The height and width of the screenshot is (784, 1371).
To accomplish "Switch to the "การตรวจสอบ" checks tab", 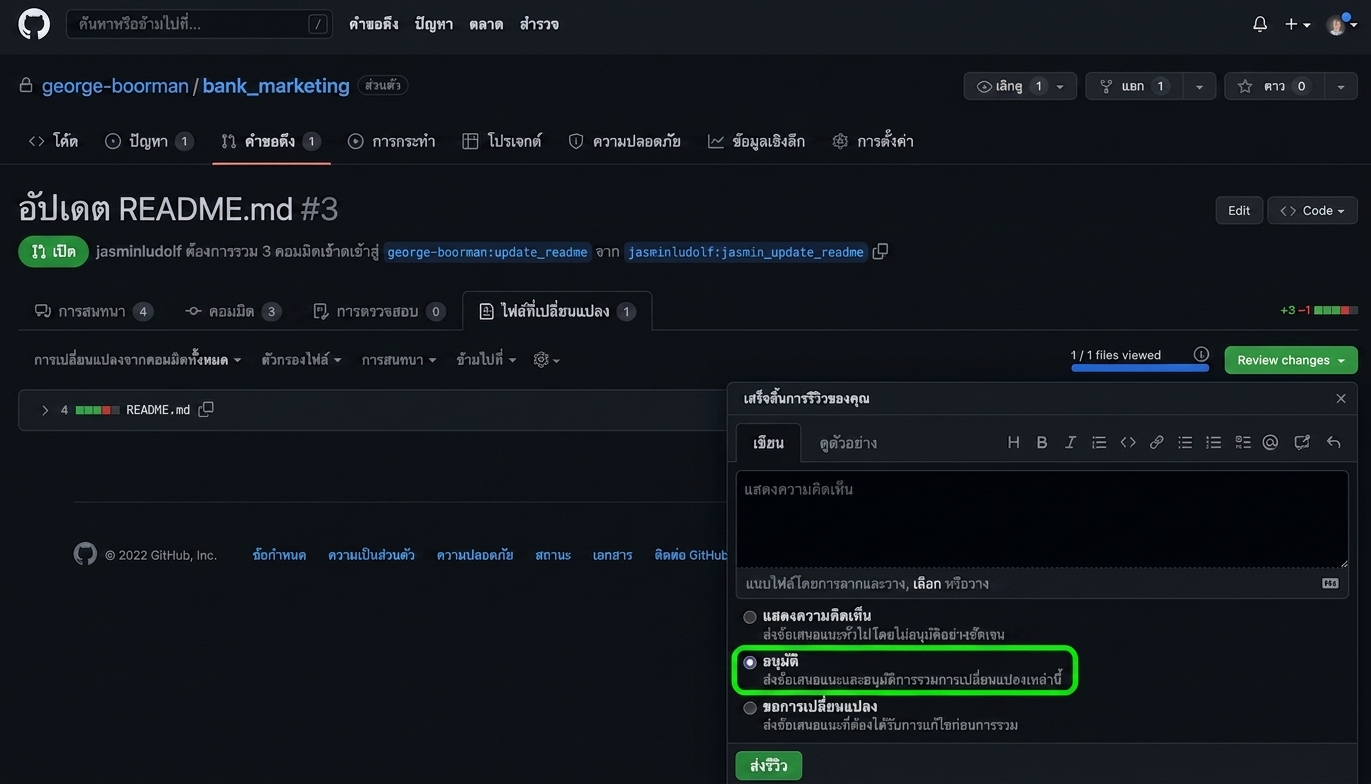I will pyautogui.click(x=379, y=311).
